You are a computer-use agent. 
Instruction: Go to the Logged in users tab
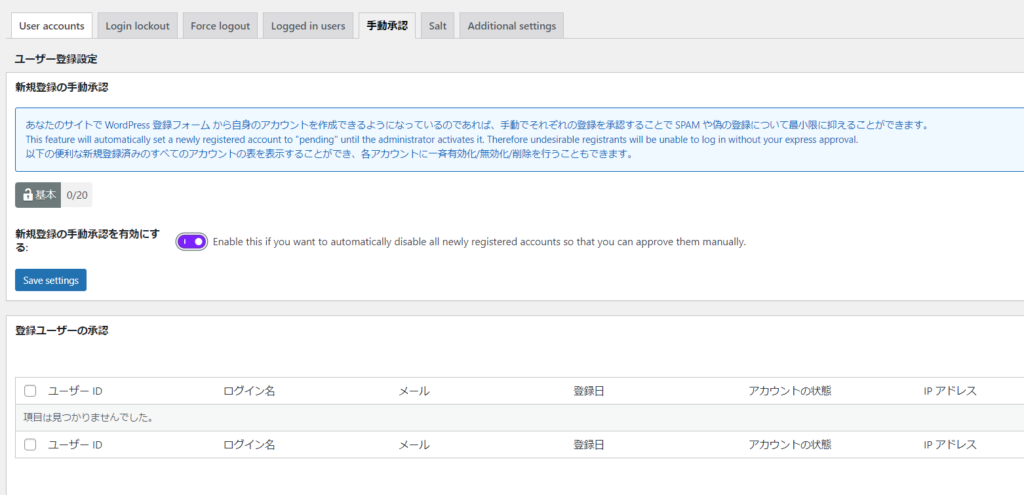[308, 26]
